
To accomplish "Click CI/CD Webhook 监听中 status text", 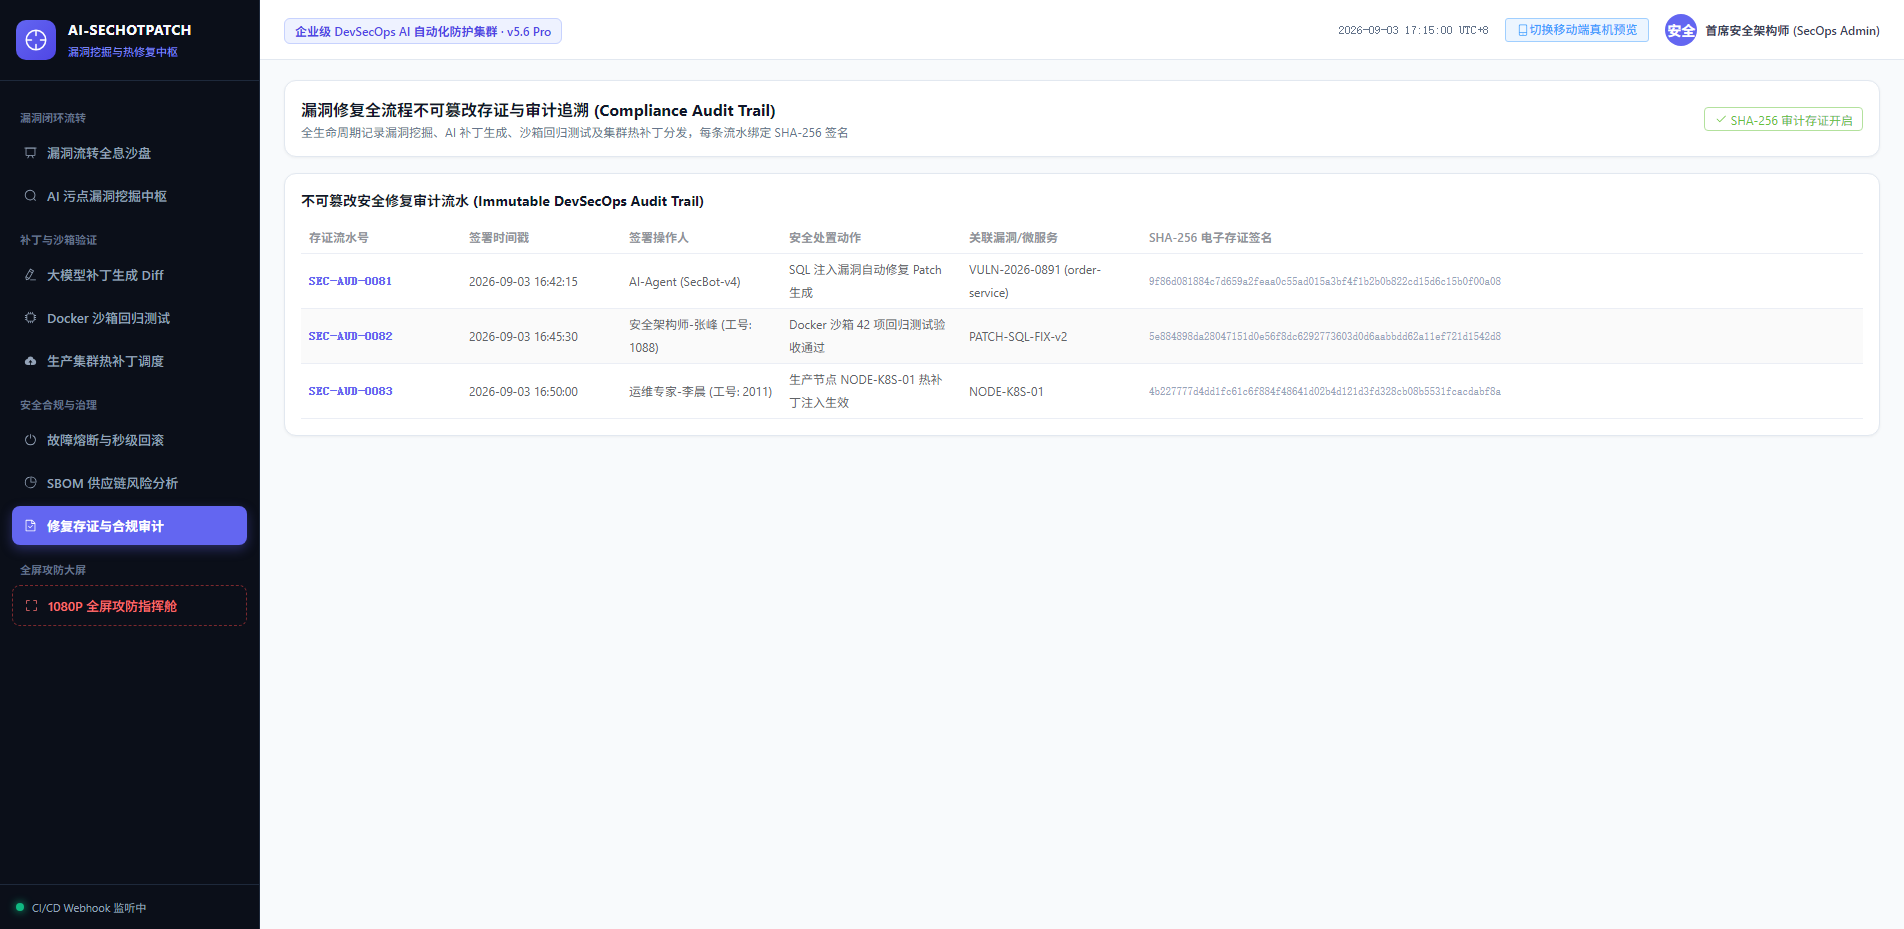I will tap(89, 908).
